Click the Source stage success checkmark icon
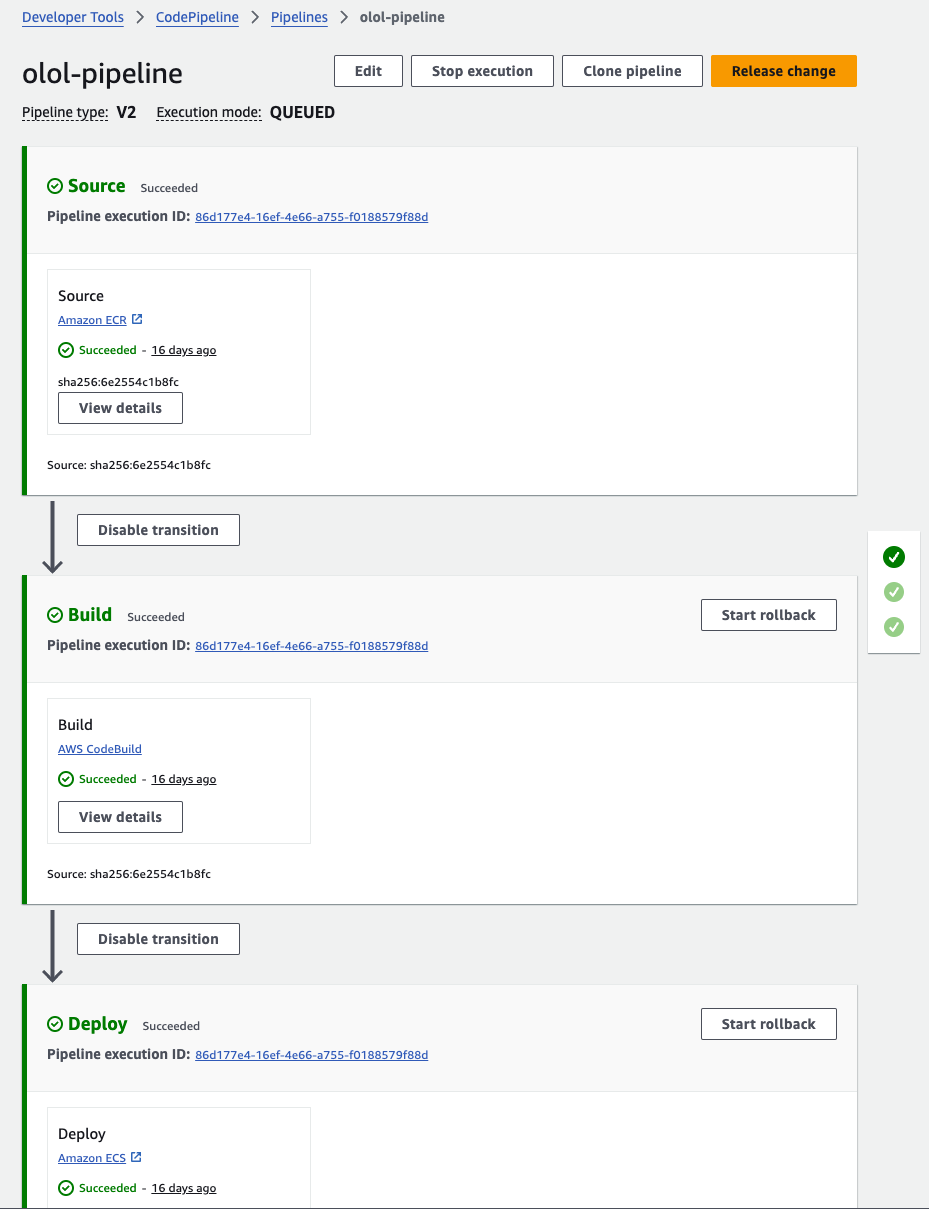 [x=55, y=186]
